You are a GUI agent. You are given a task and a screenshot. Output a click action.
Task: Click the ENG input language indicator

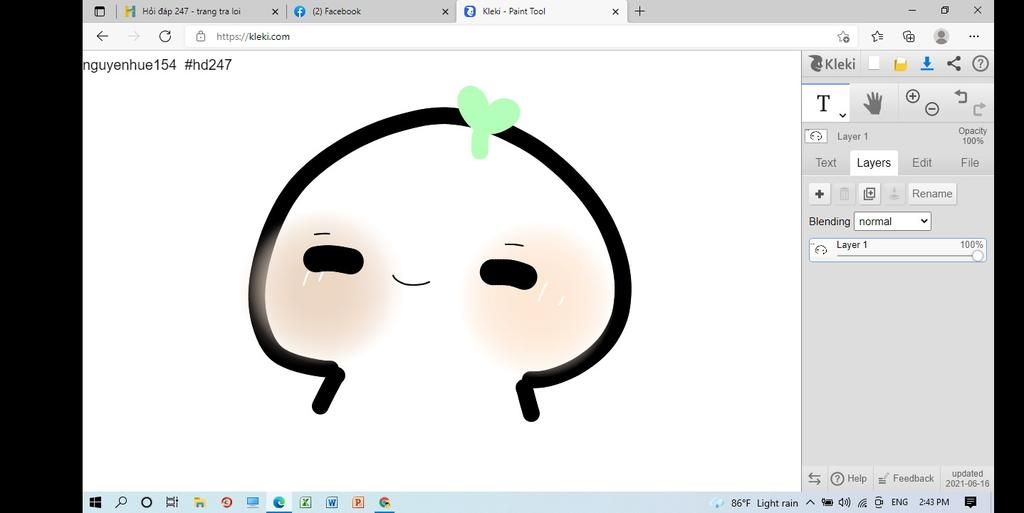[899, 502]
